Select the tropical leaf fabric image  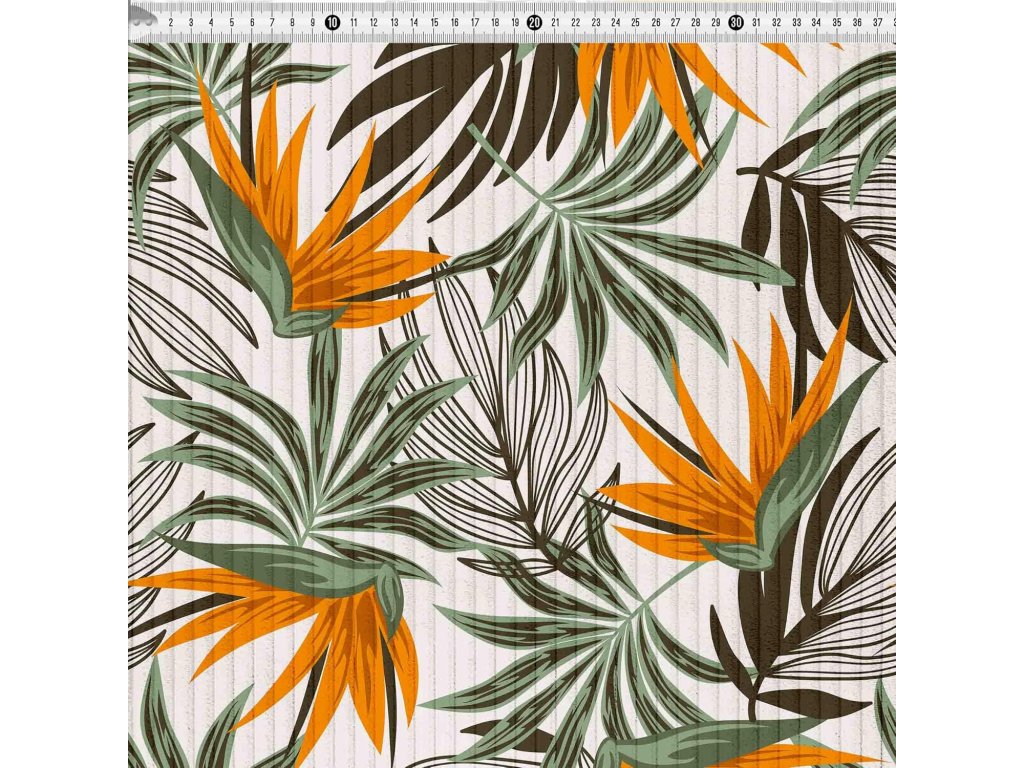click(512, 405)
